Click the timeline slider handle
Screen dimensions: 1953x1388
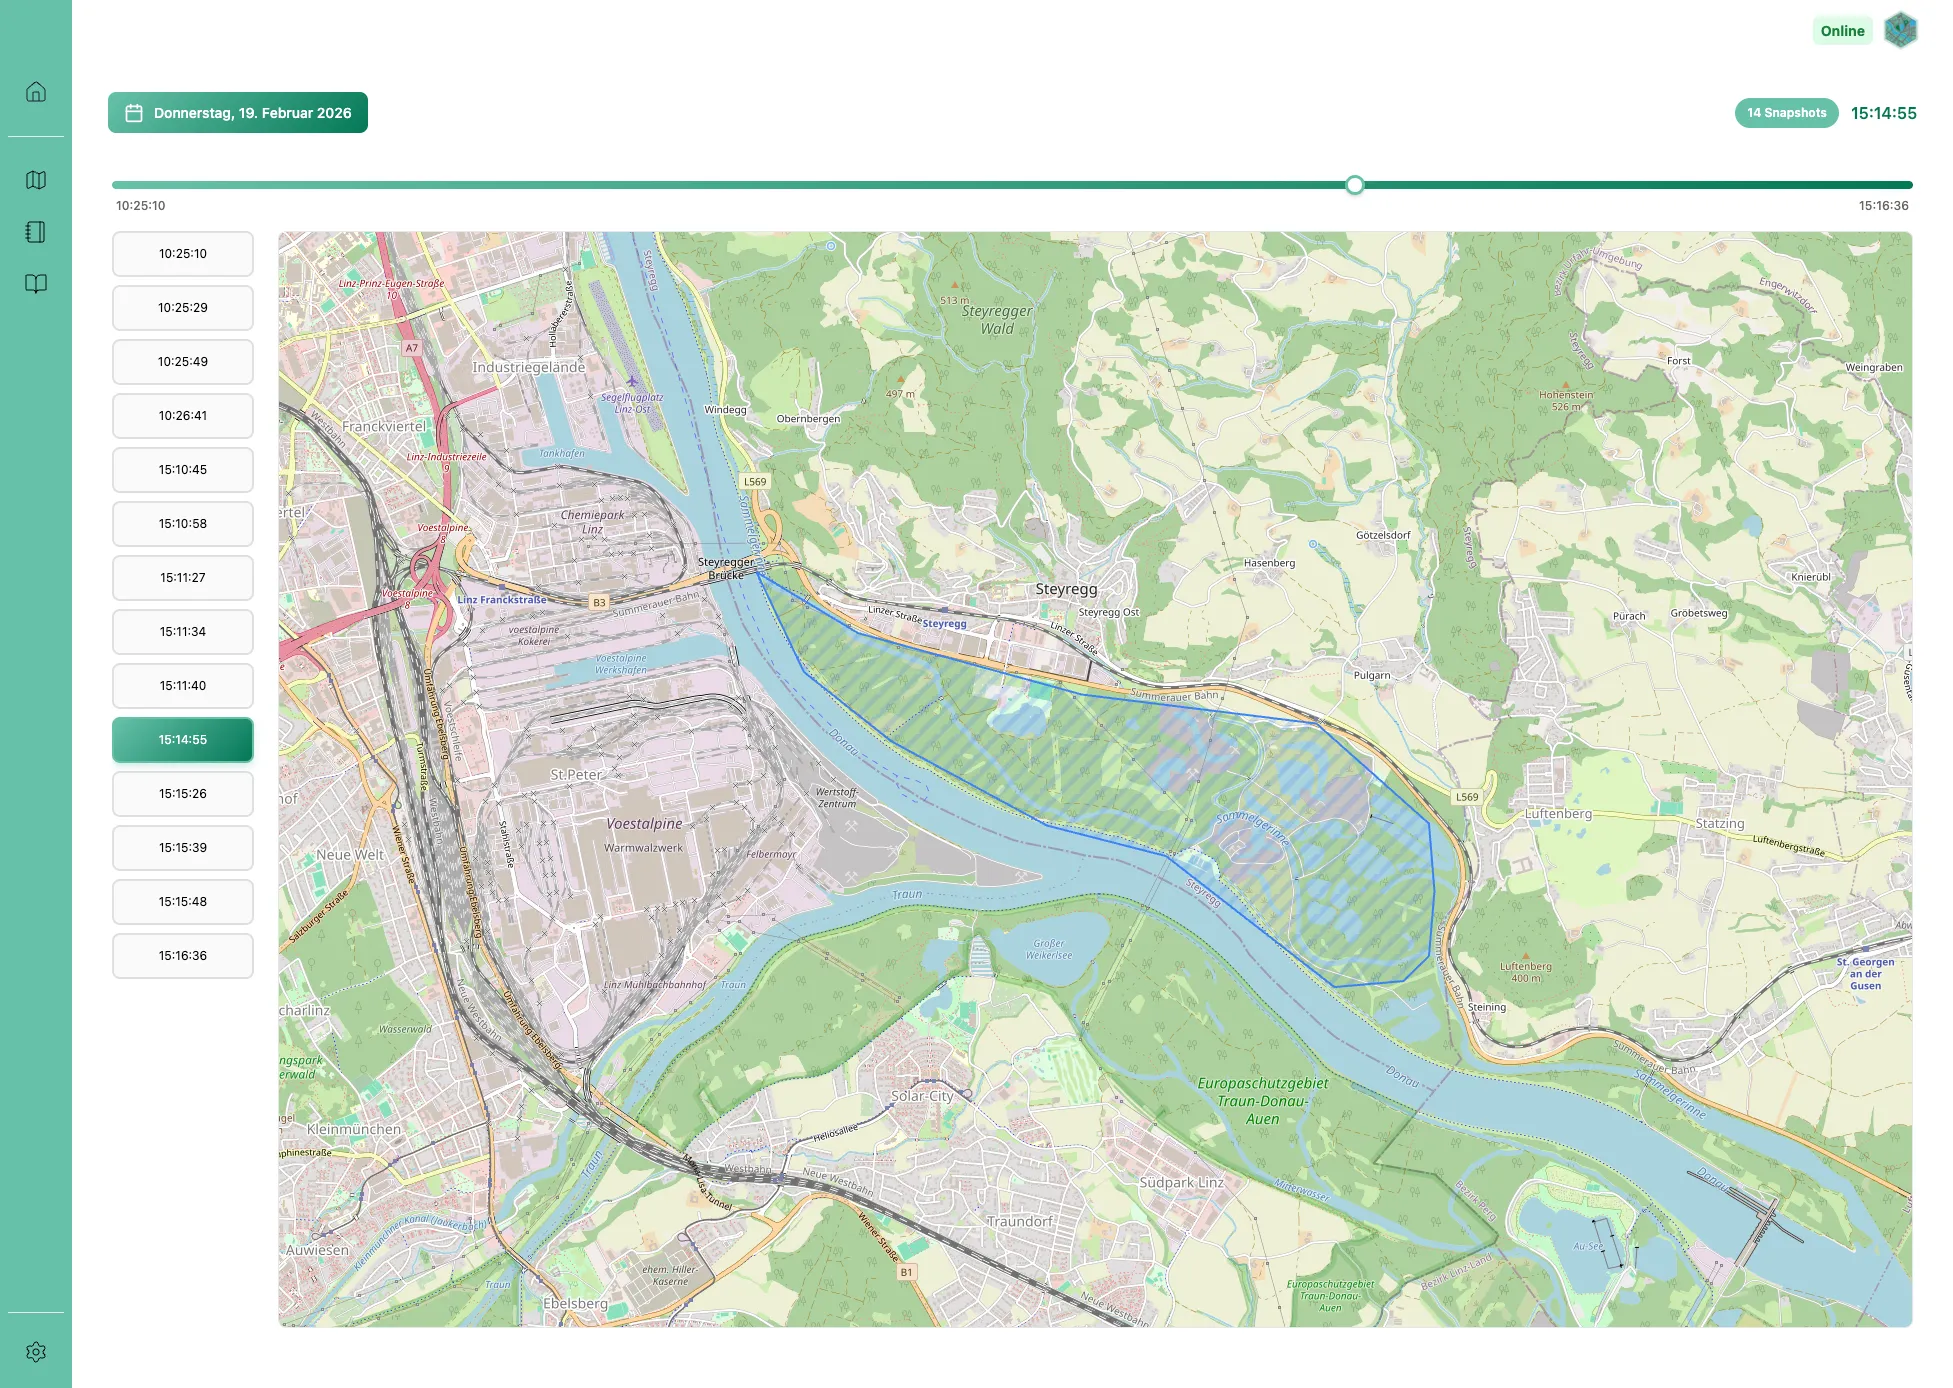[x=1355, y=185]
